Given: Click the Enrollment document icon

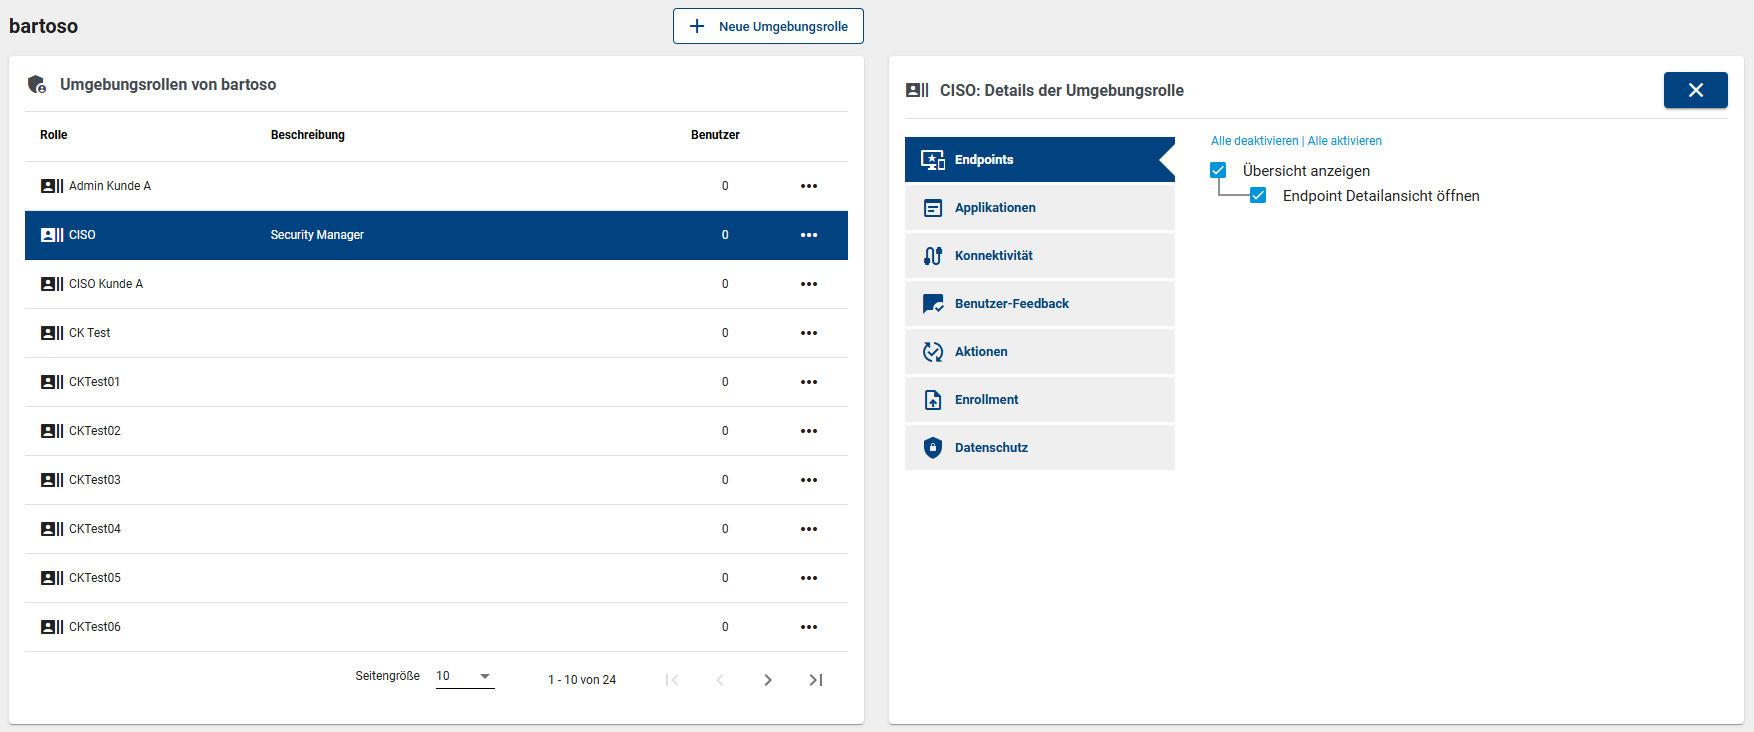Looking at the screenshot, I should [x=932, y=400].
